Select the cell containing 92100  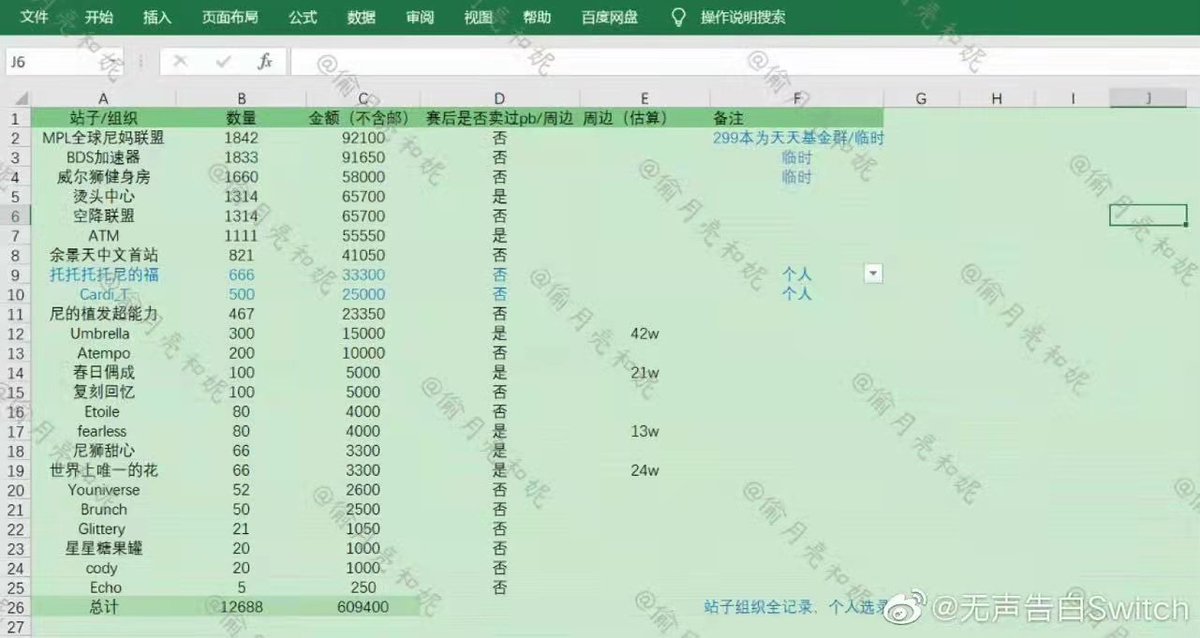coord(362,137)
